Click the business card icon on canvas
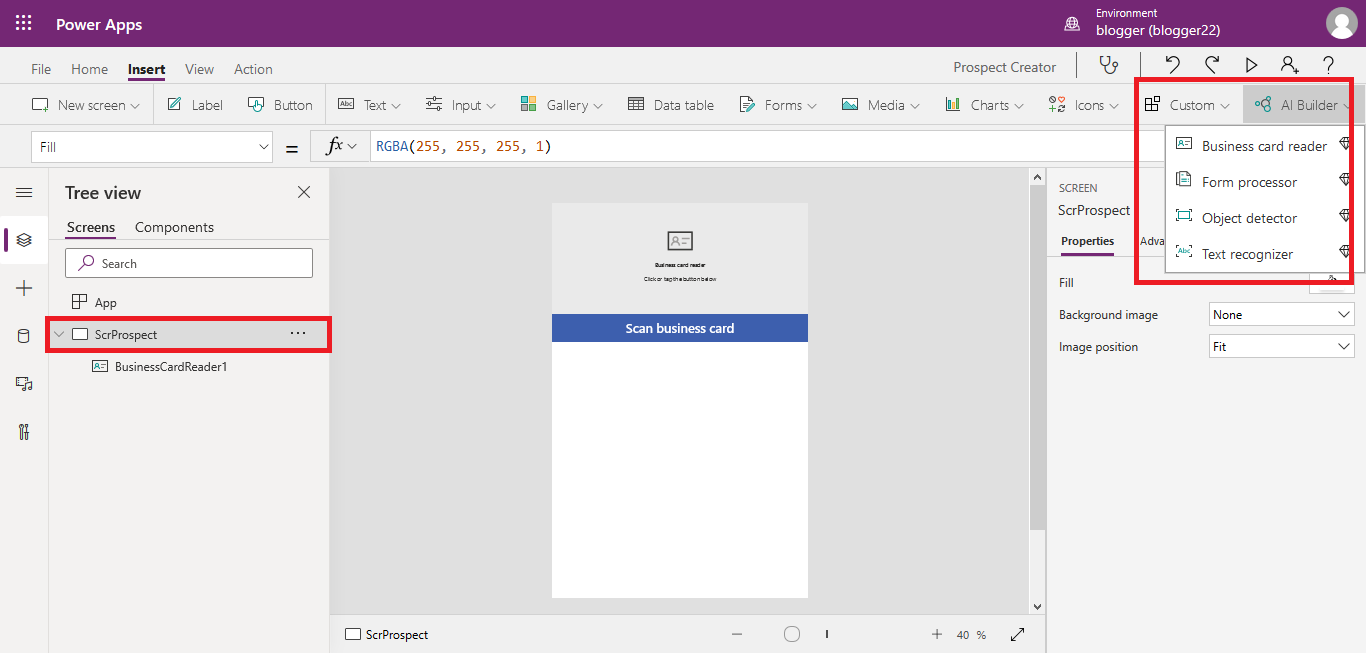 click(x=680, y=241)
